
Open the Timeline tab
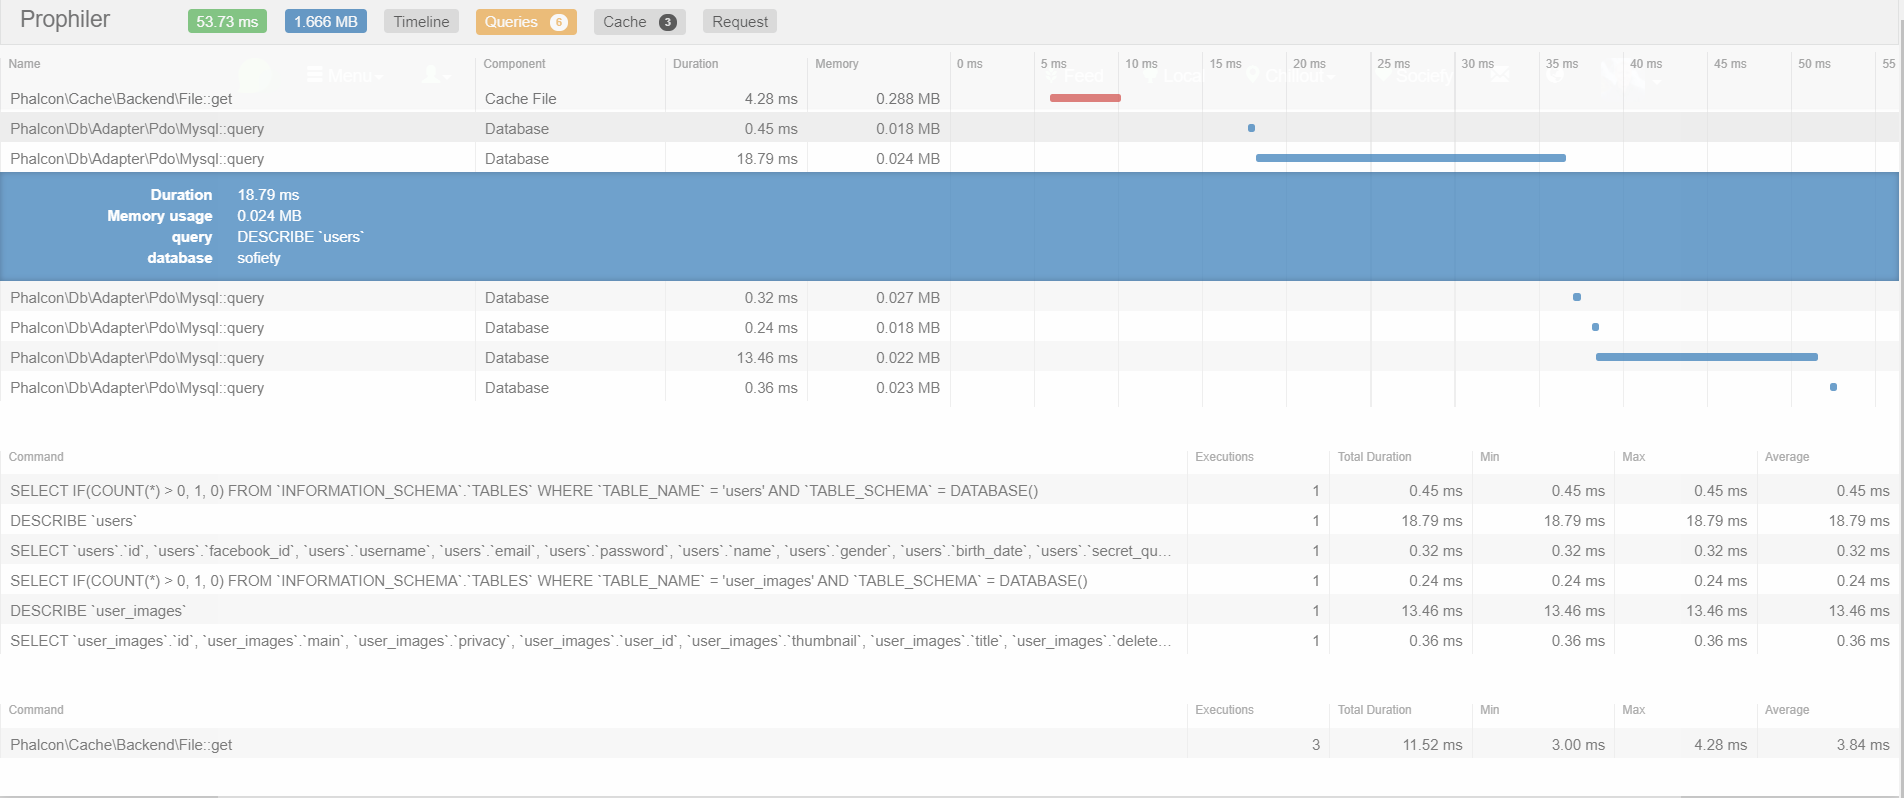pyautogui.click(x=421, y=22)
